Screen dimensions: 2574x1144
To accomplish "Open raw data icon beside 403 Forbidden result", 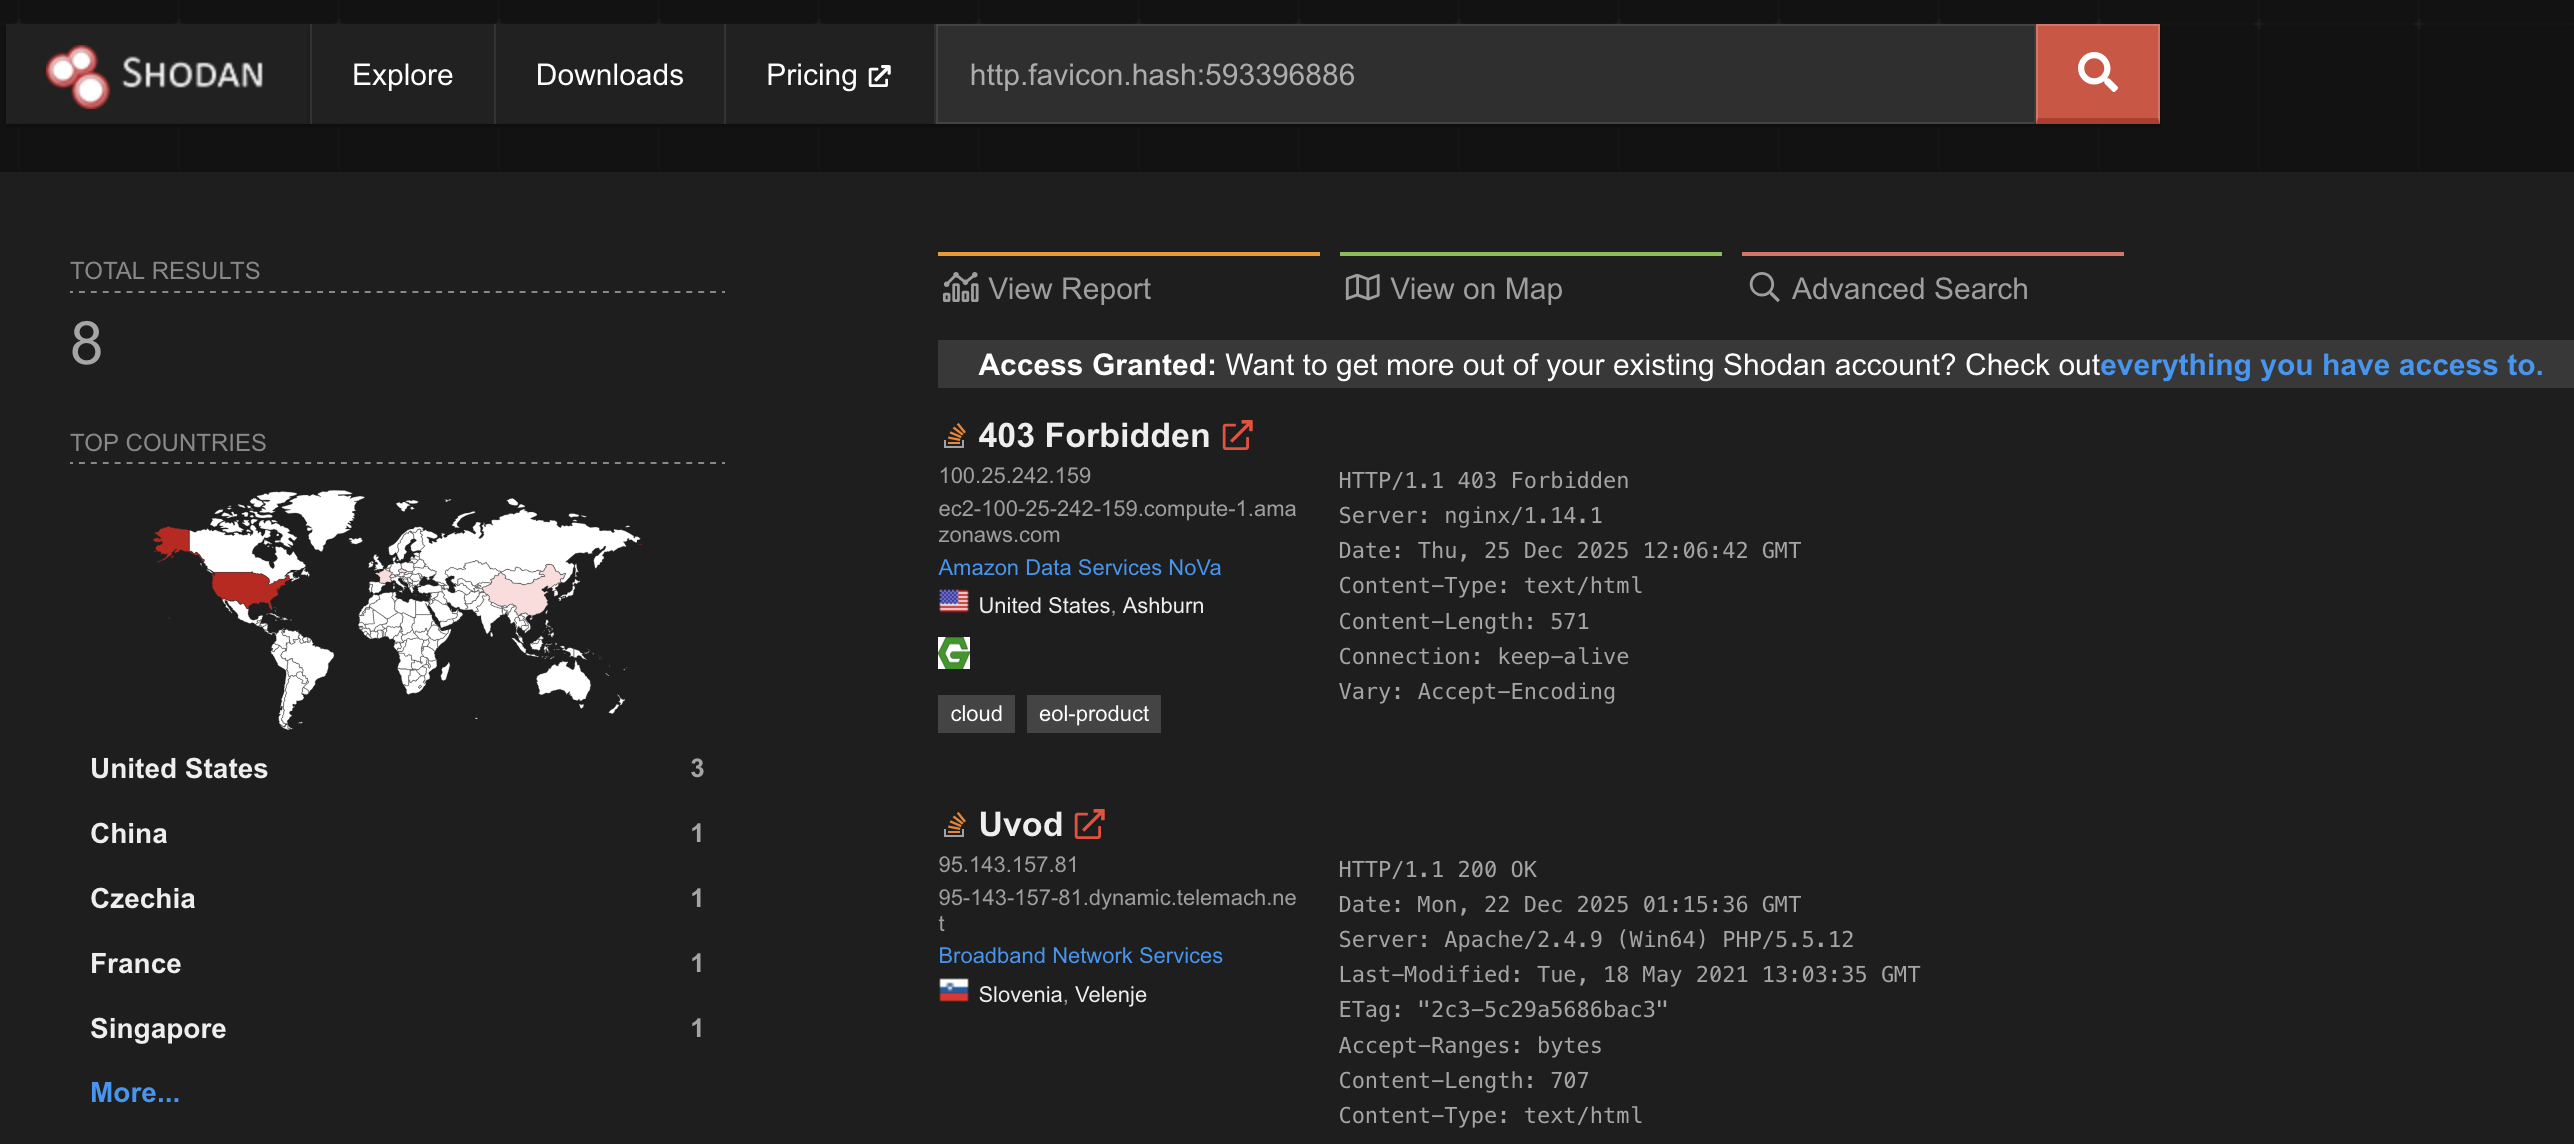I will pyautogui.click(x=954, y=434).
